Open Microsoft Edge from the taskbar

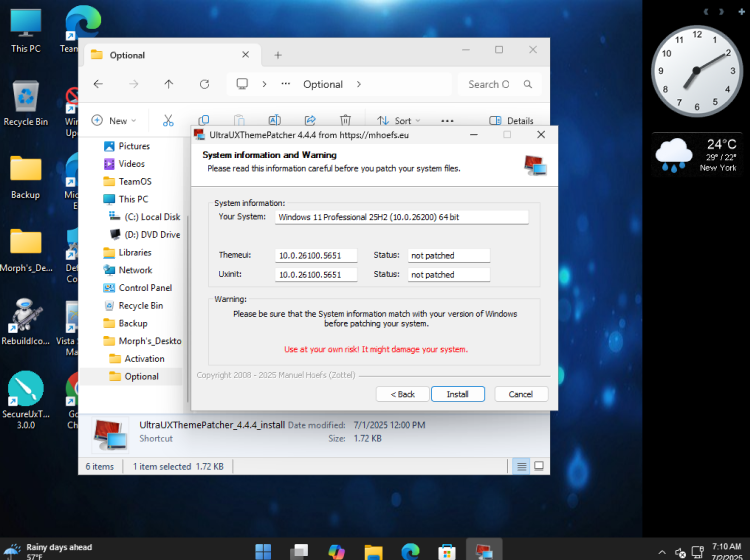410,551
